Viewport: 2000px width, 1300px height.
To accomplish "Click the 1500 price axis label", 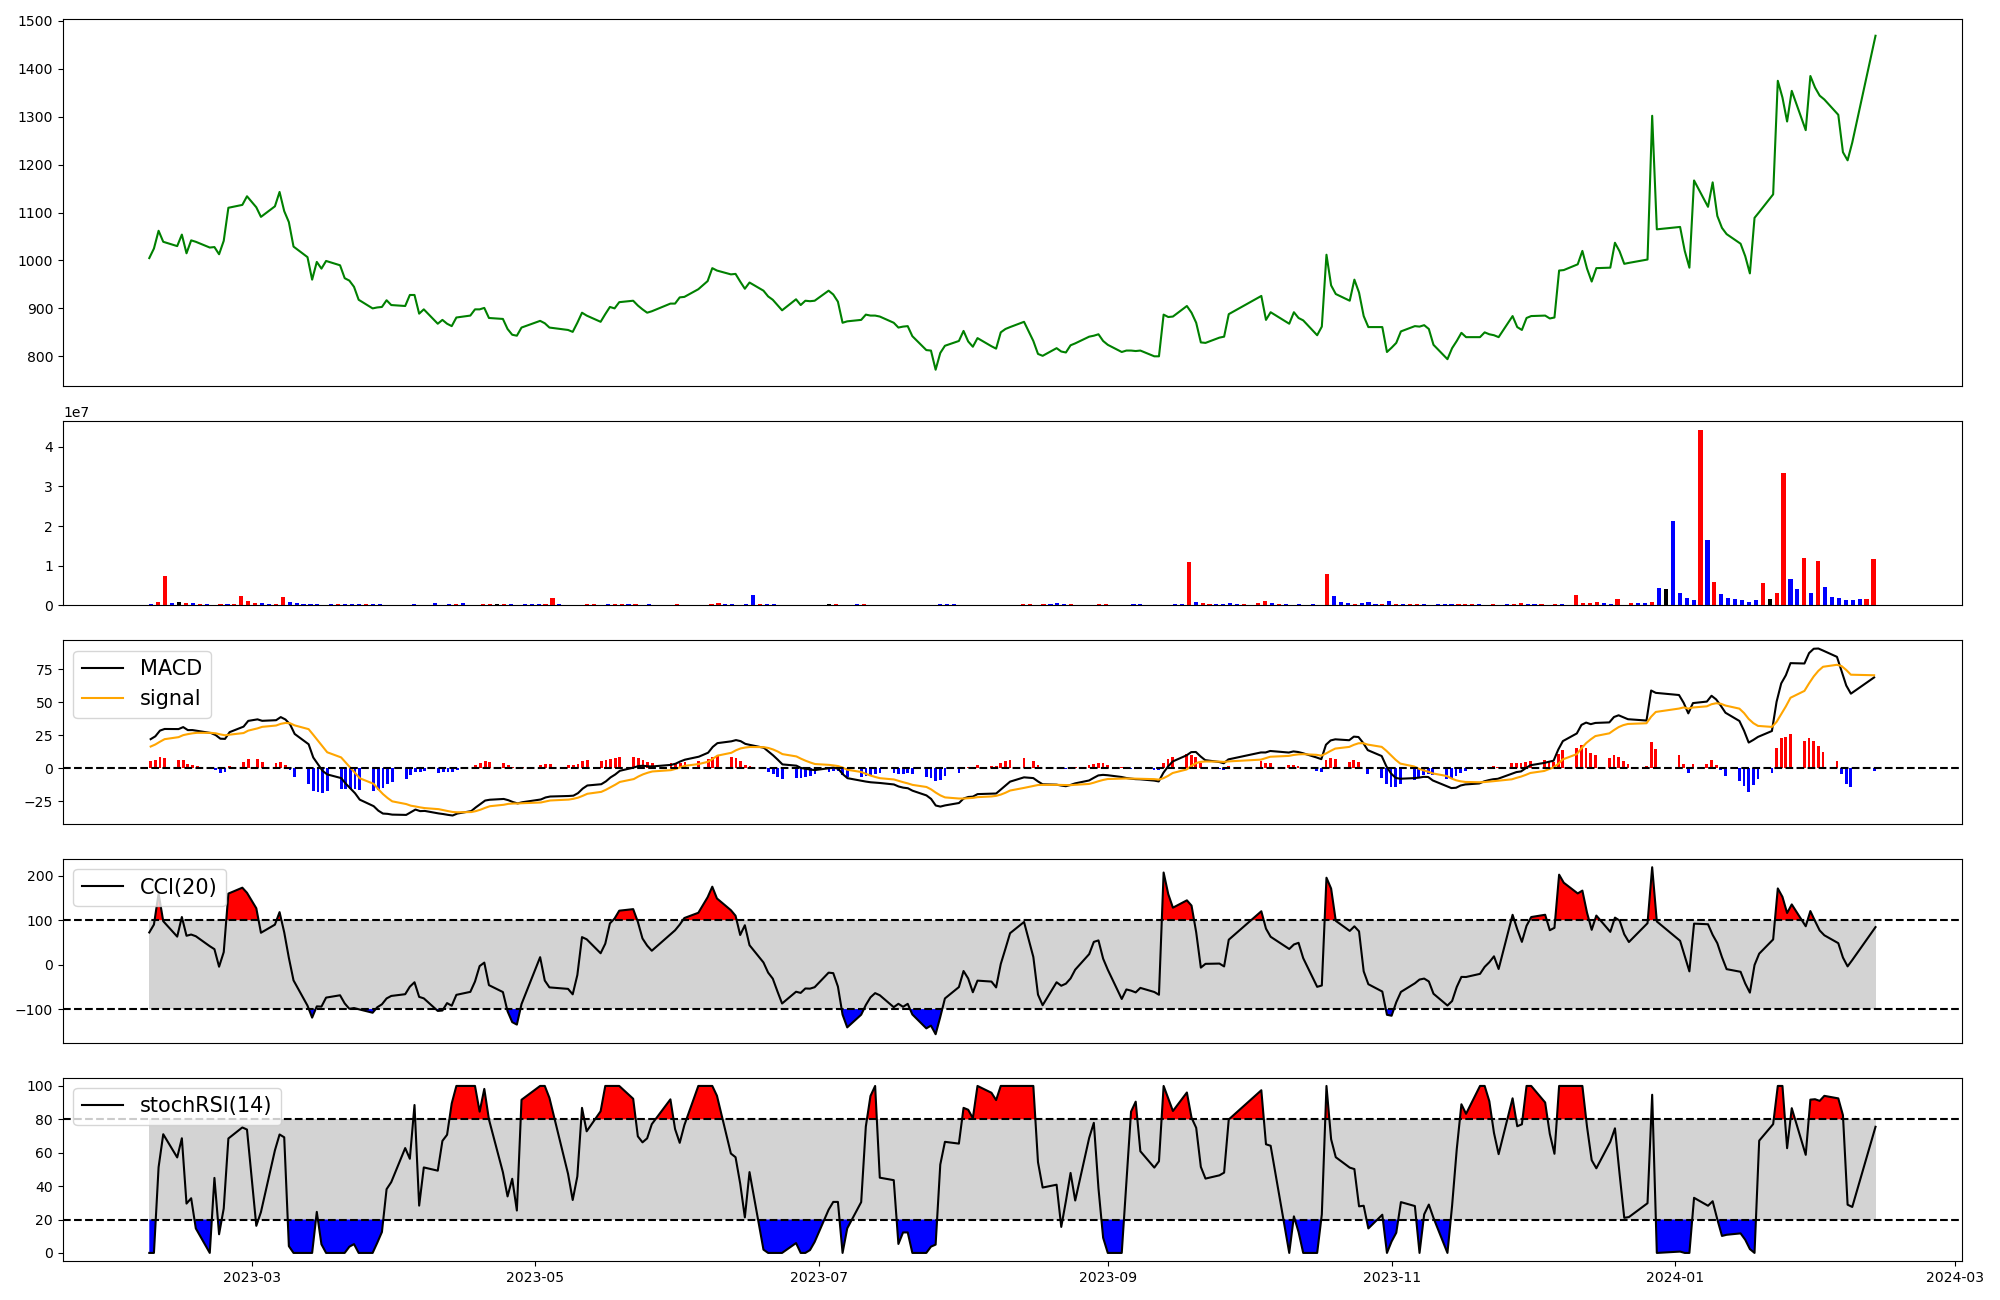I will (35, 22).
